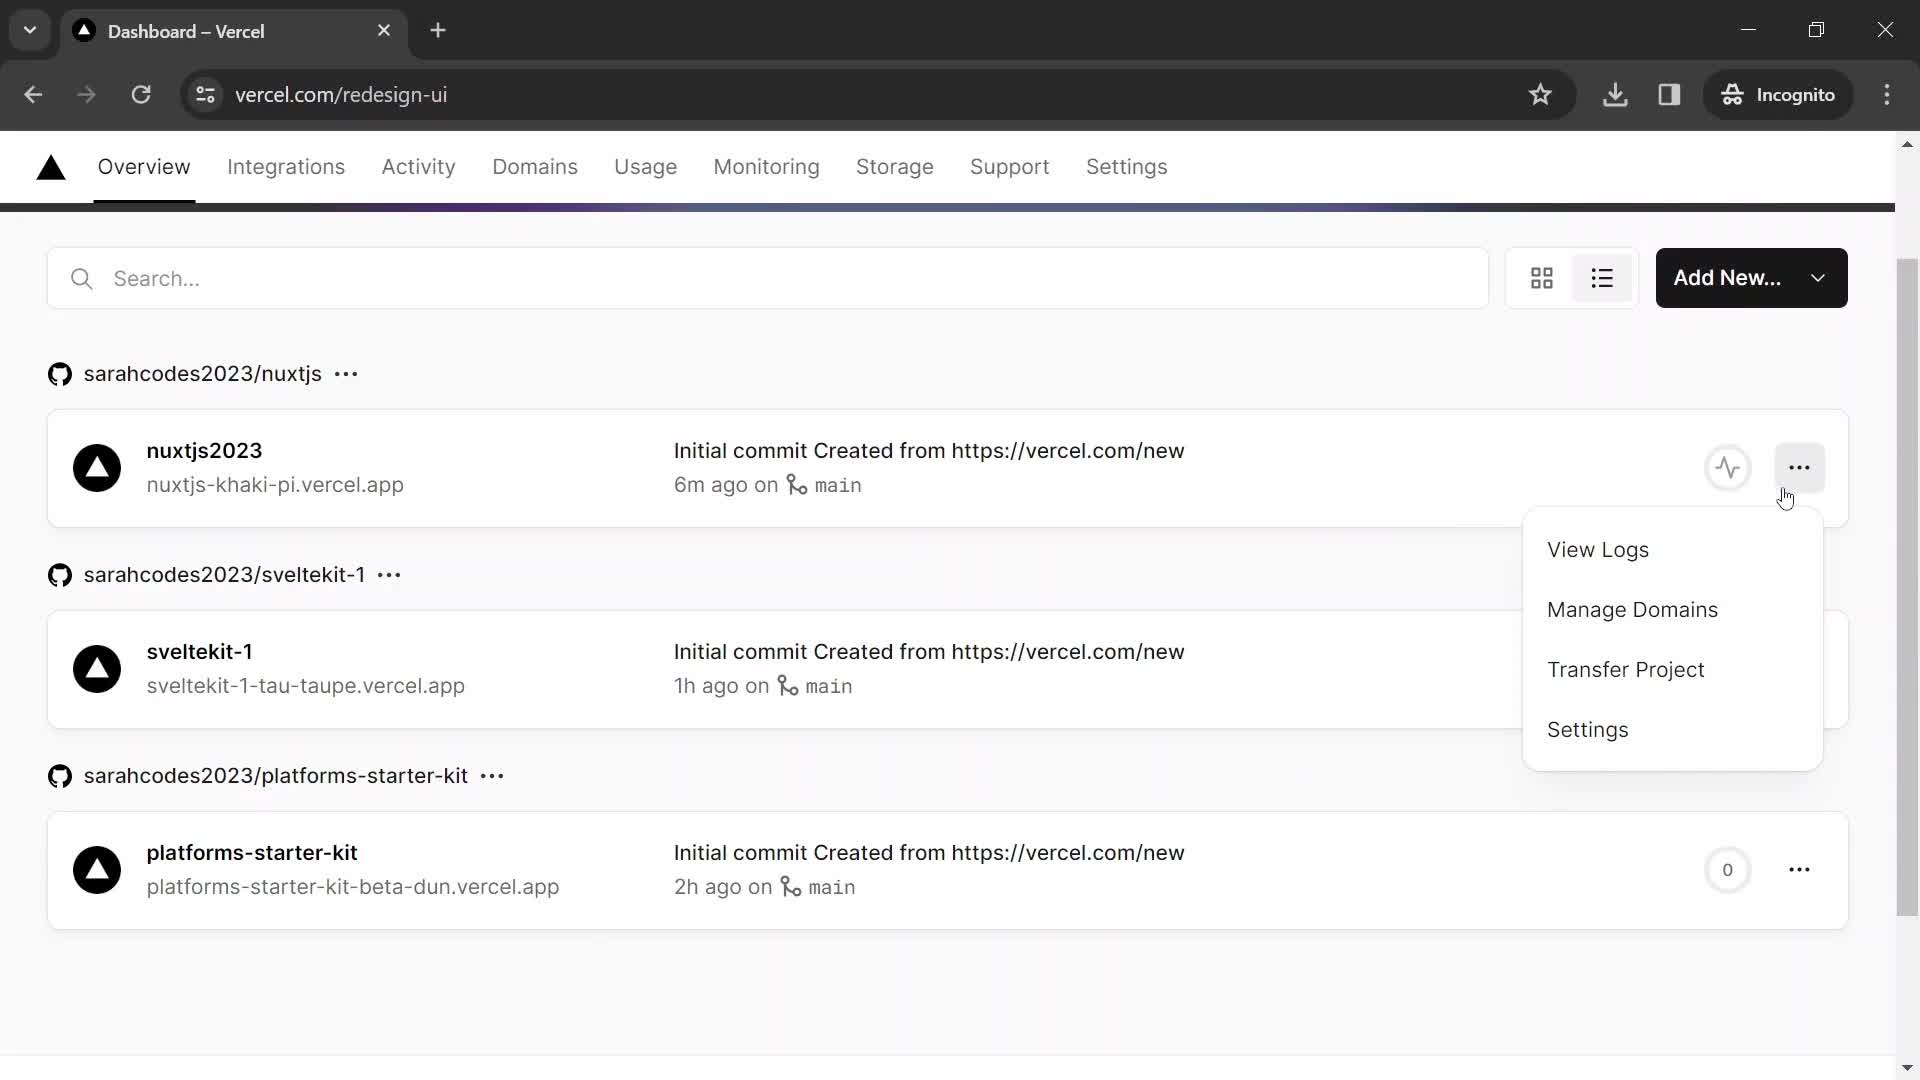1920x1080 pixels.
Task: Reload the current page
Action: click(141, 95)
